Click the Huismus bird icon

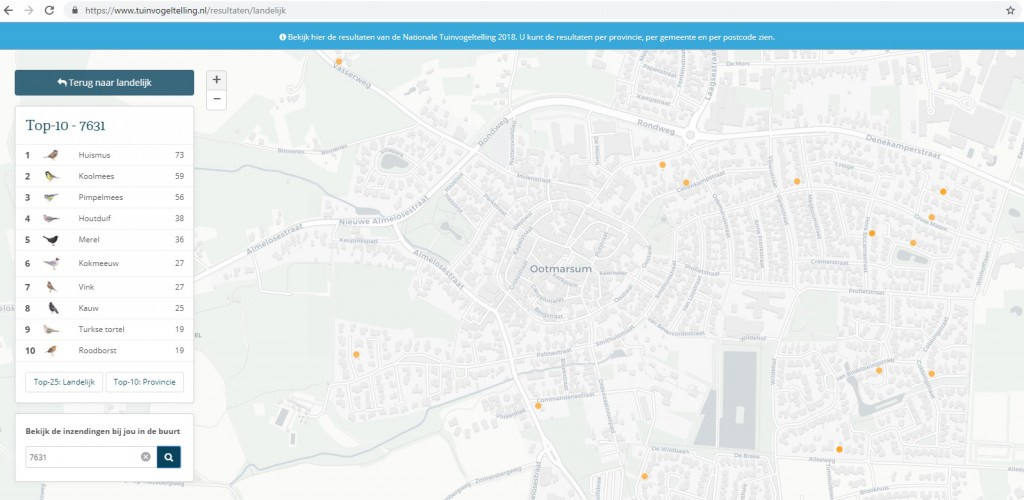[52, 155]
